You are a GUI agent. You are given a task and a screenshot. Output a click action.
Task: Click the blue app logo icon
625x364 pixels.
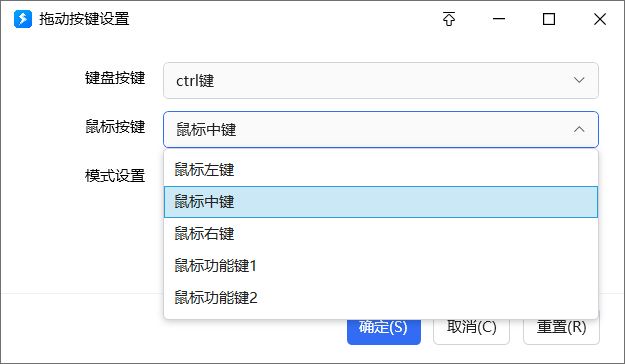pos(23,19)
